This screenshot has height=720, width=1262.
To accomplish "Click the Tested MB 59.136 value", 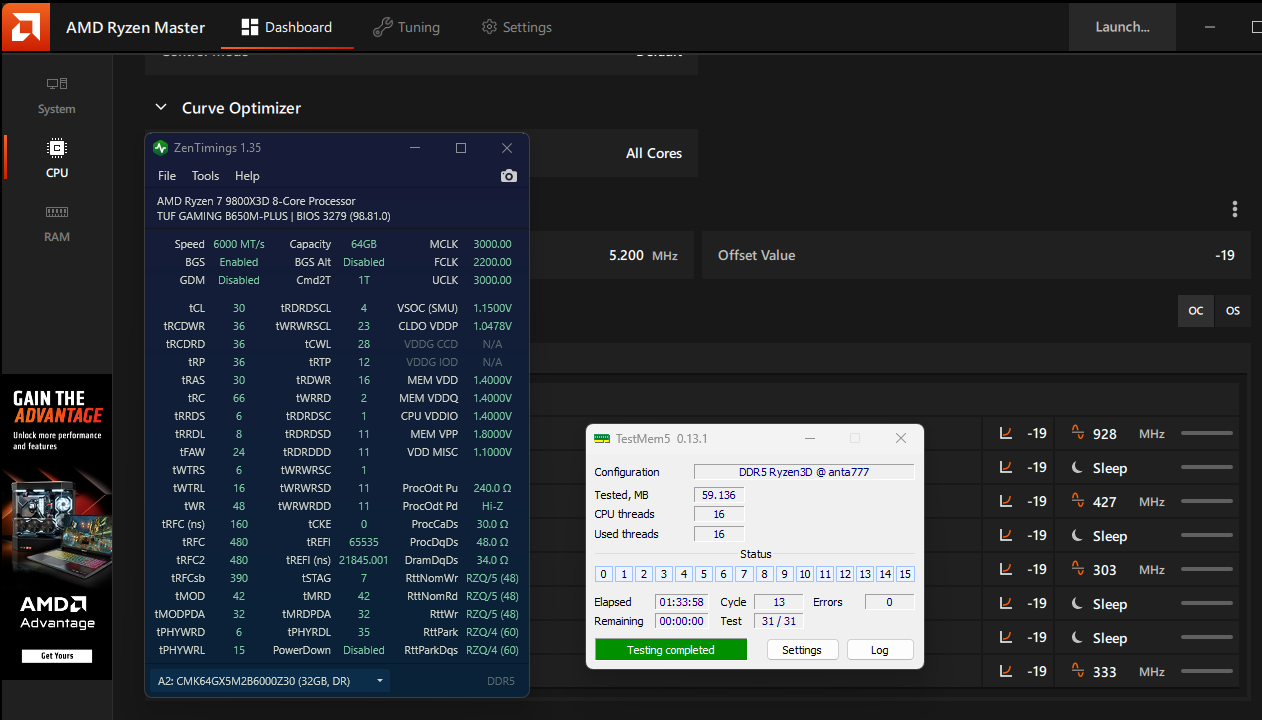I will (719, 494).
